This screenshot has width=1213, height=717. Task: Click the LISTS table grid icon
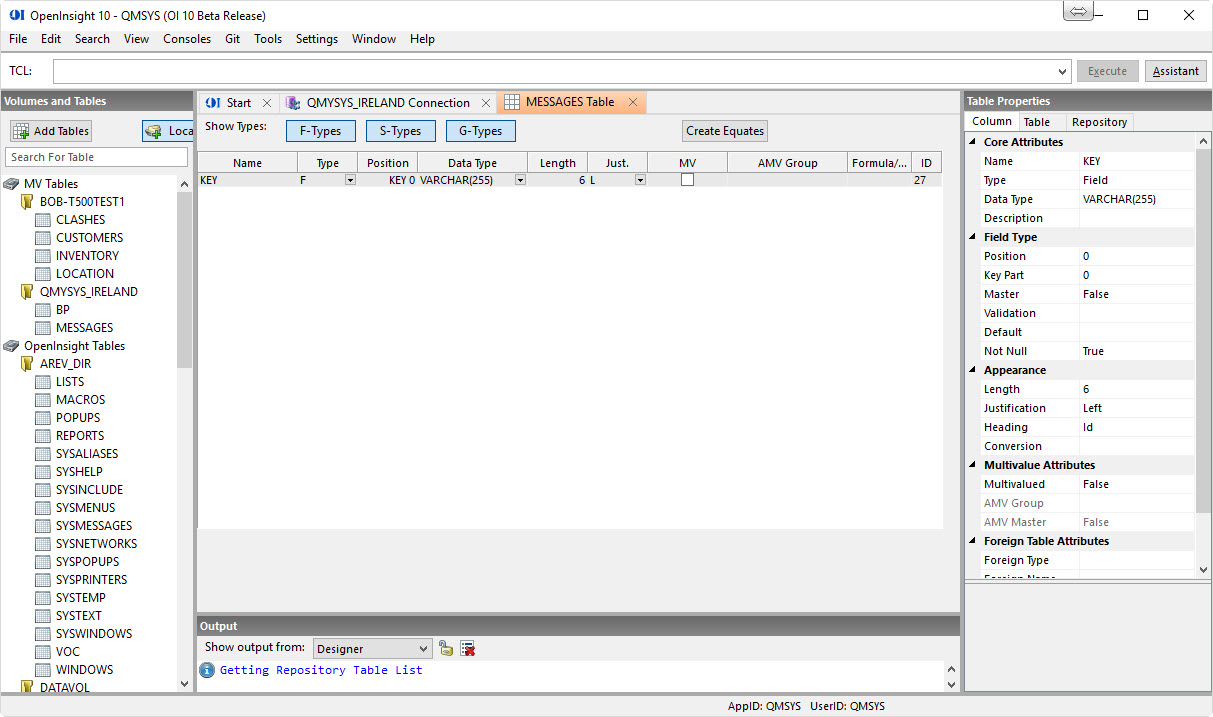pyautogui.click(x=43, y=382)
